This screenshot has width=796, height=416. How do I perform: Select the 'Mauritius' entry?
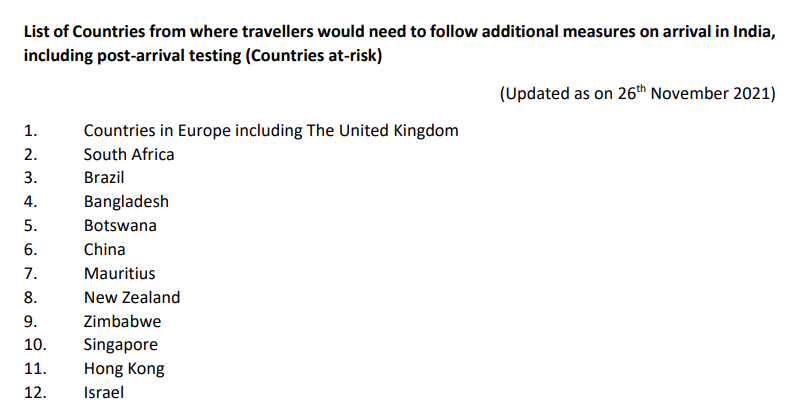[120, 274]
